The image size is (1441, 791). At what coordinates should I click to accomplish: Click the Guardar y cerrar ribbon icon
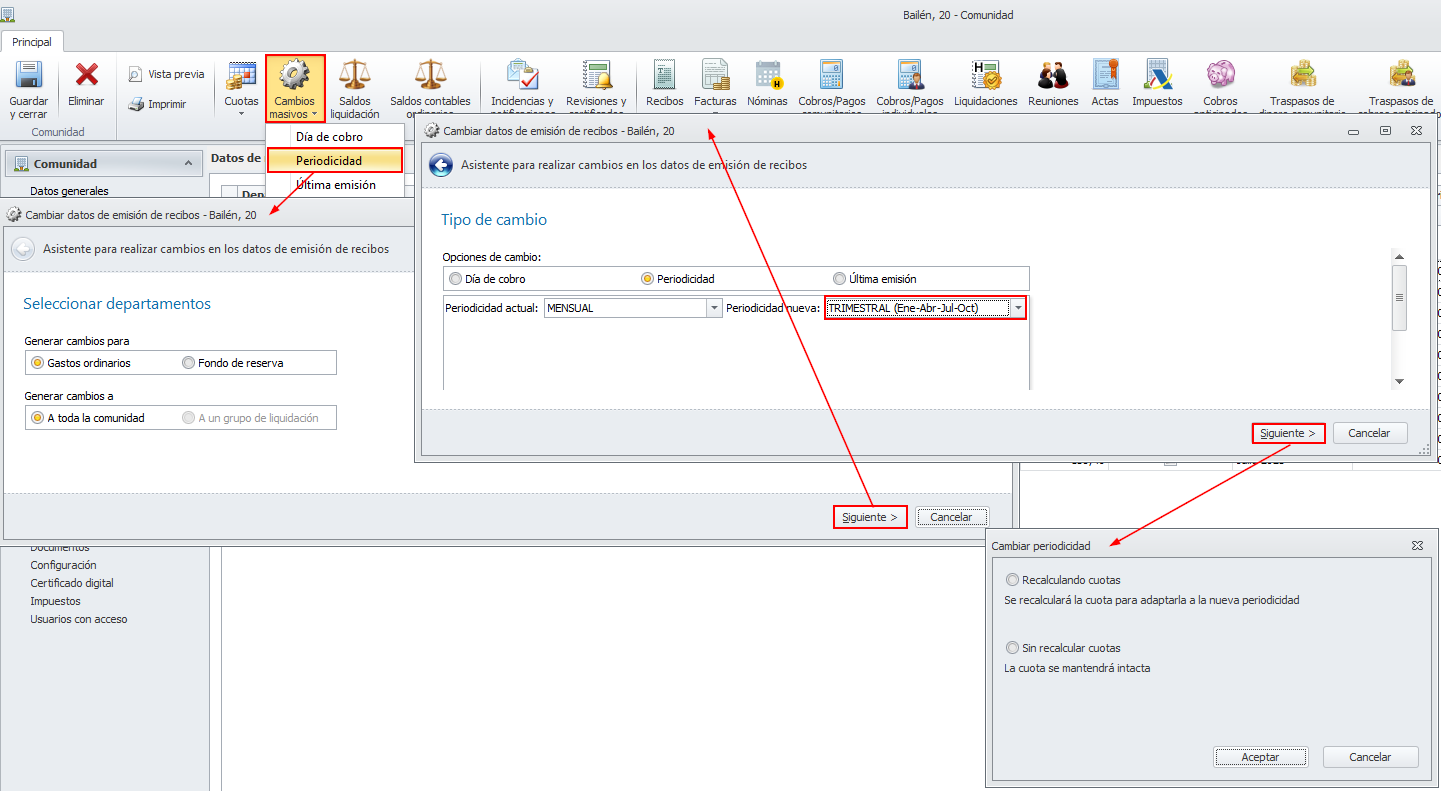coord(28,75)
